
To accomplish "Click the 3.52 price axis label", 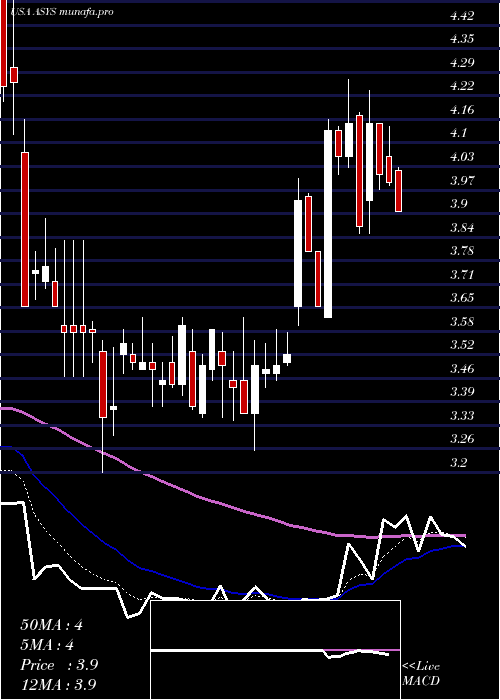I will point(462,345).
